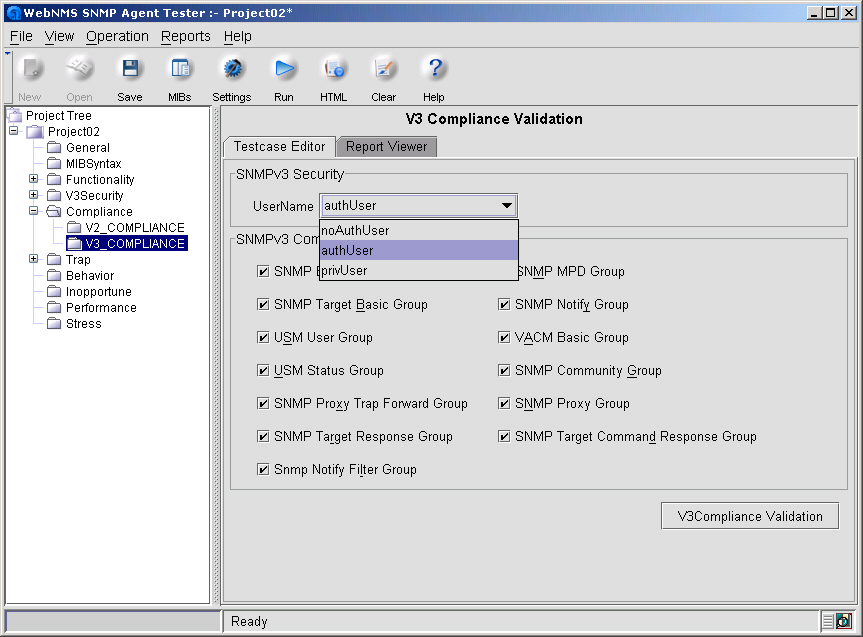This screenshot has width=863, height=637.
Task: Uncheck USM User Group
Action: point(263,337)
